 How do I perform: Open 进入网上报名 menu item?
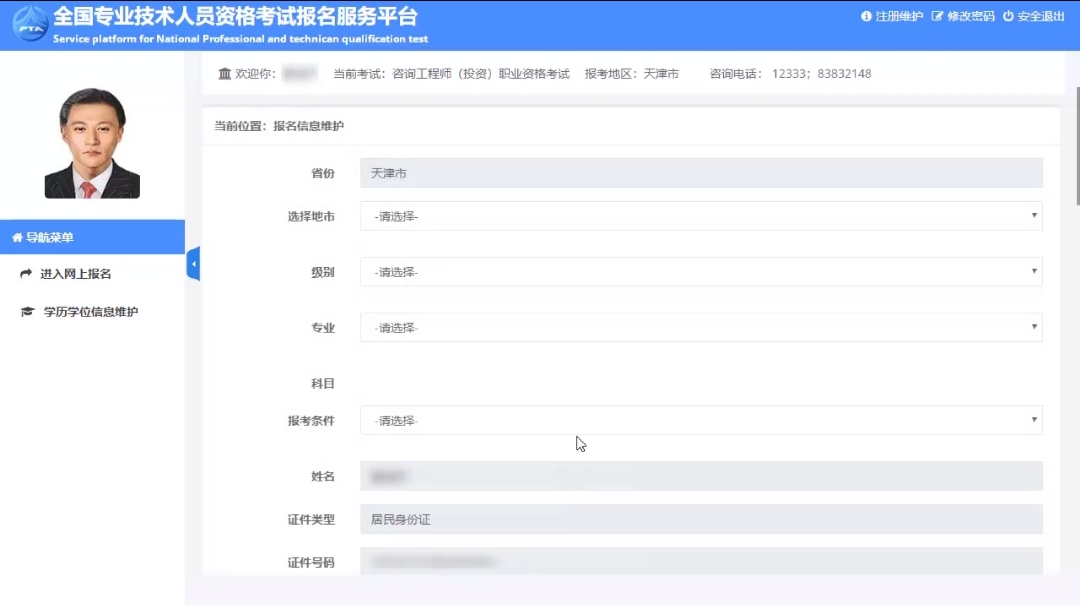point(75,274)
